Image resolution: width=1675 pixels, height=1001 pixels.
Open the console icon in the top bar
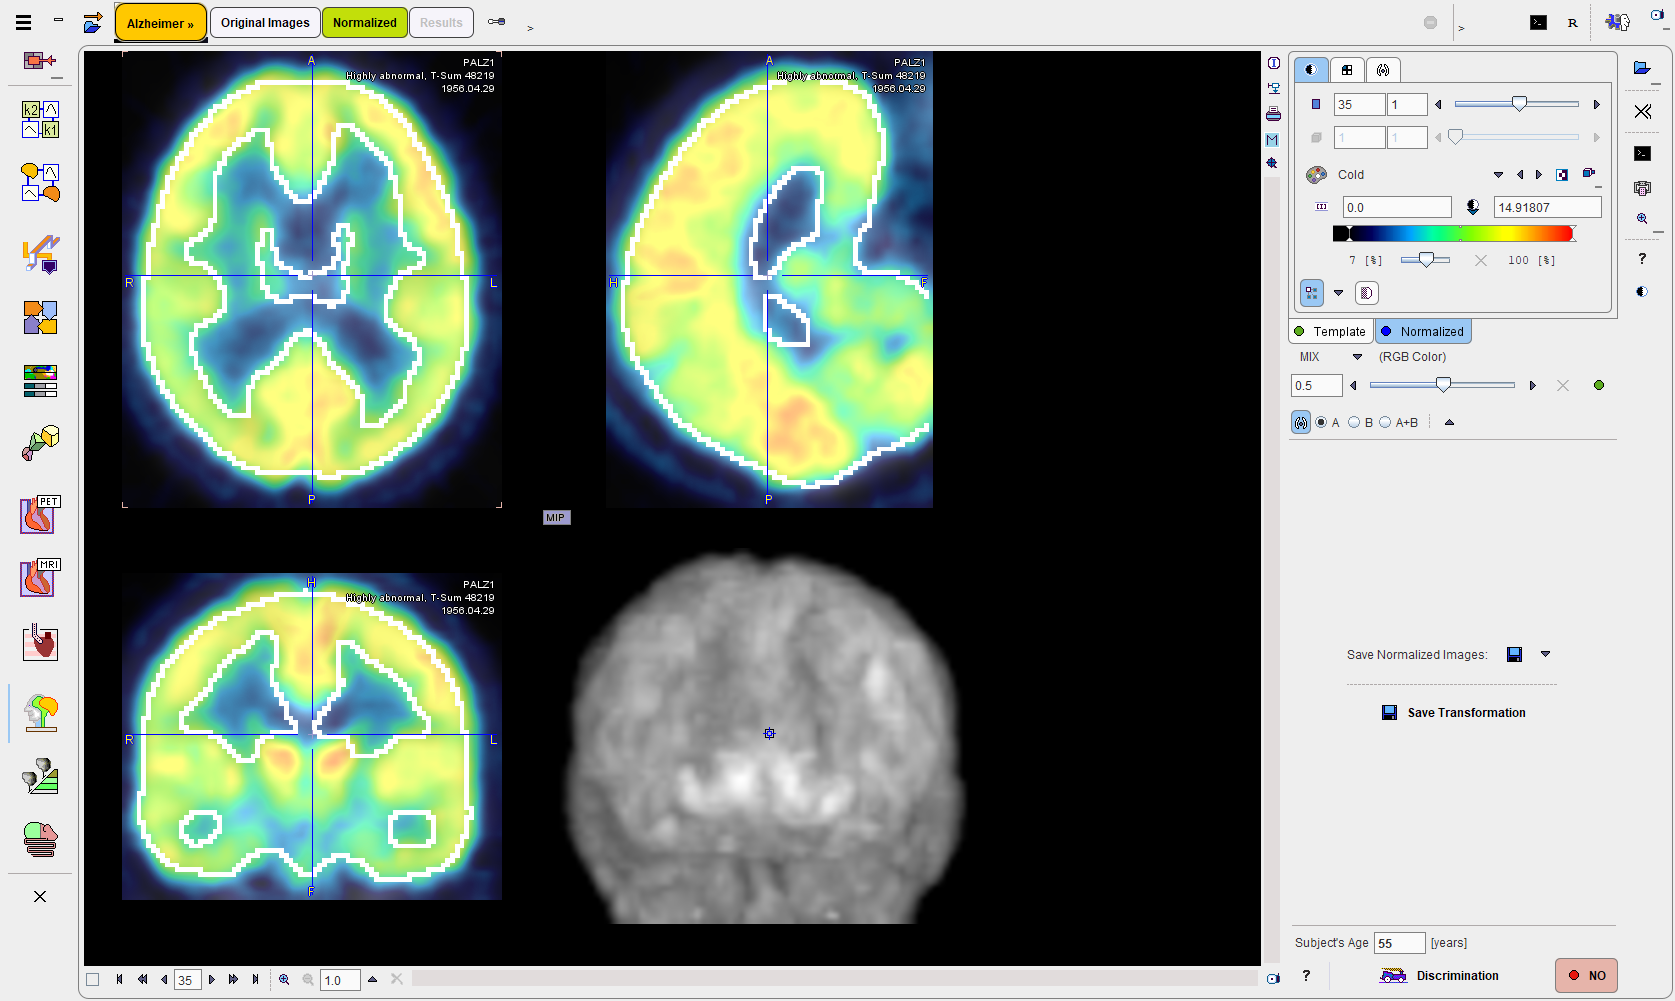(1538, 22)
